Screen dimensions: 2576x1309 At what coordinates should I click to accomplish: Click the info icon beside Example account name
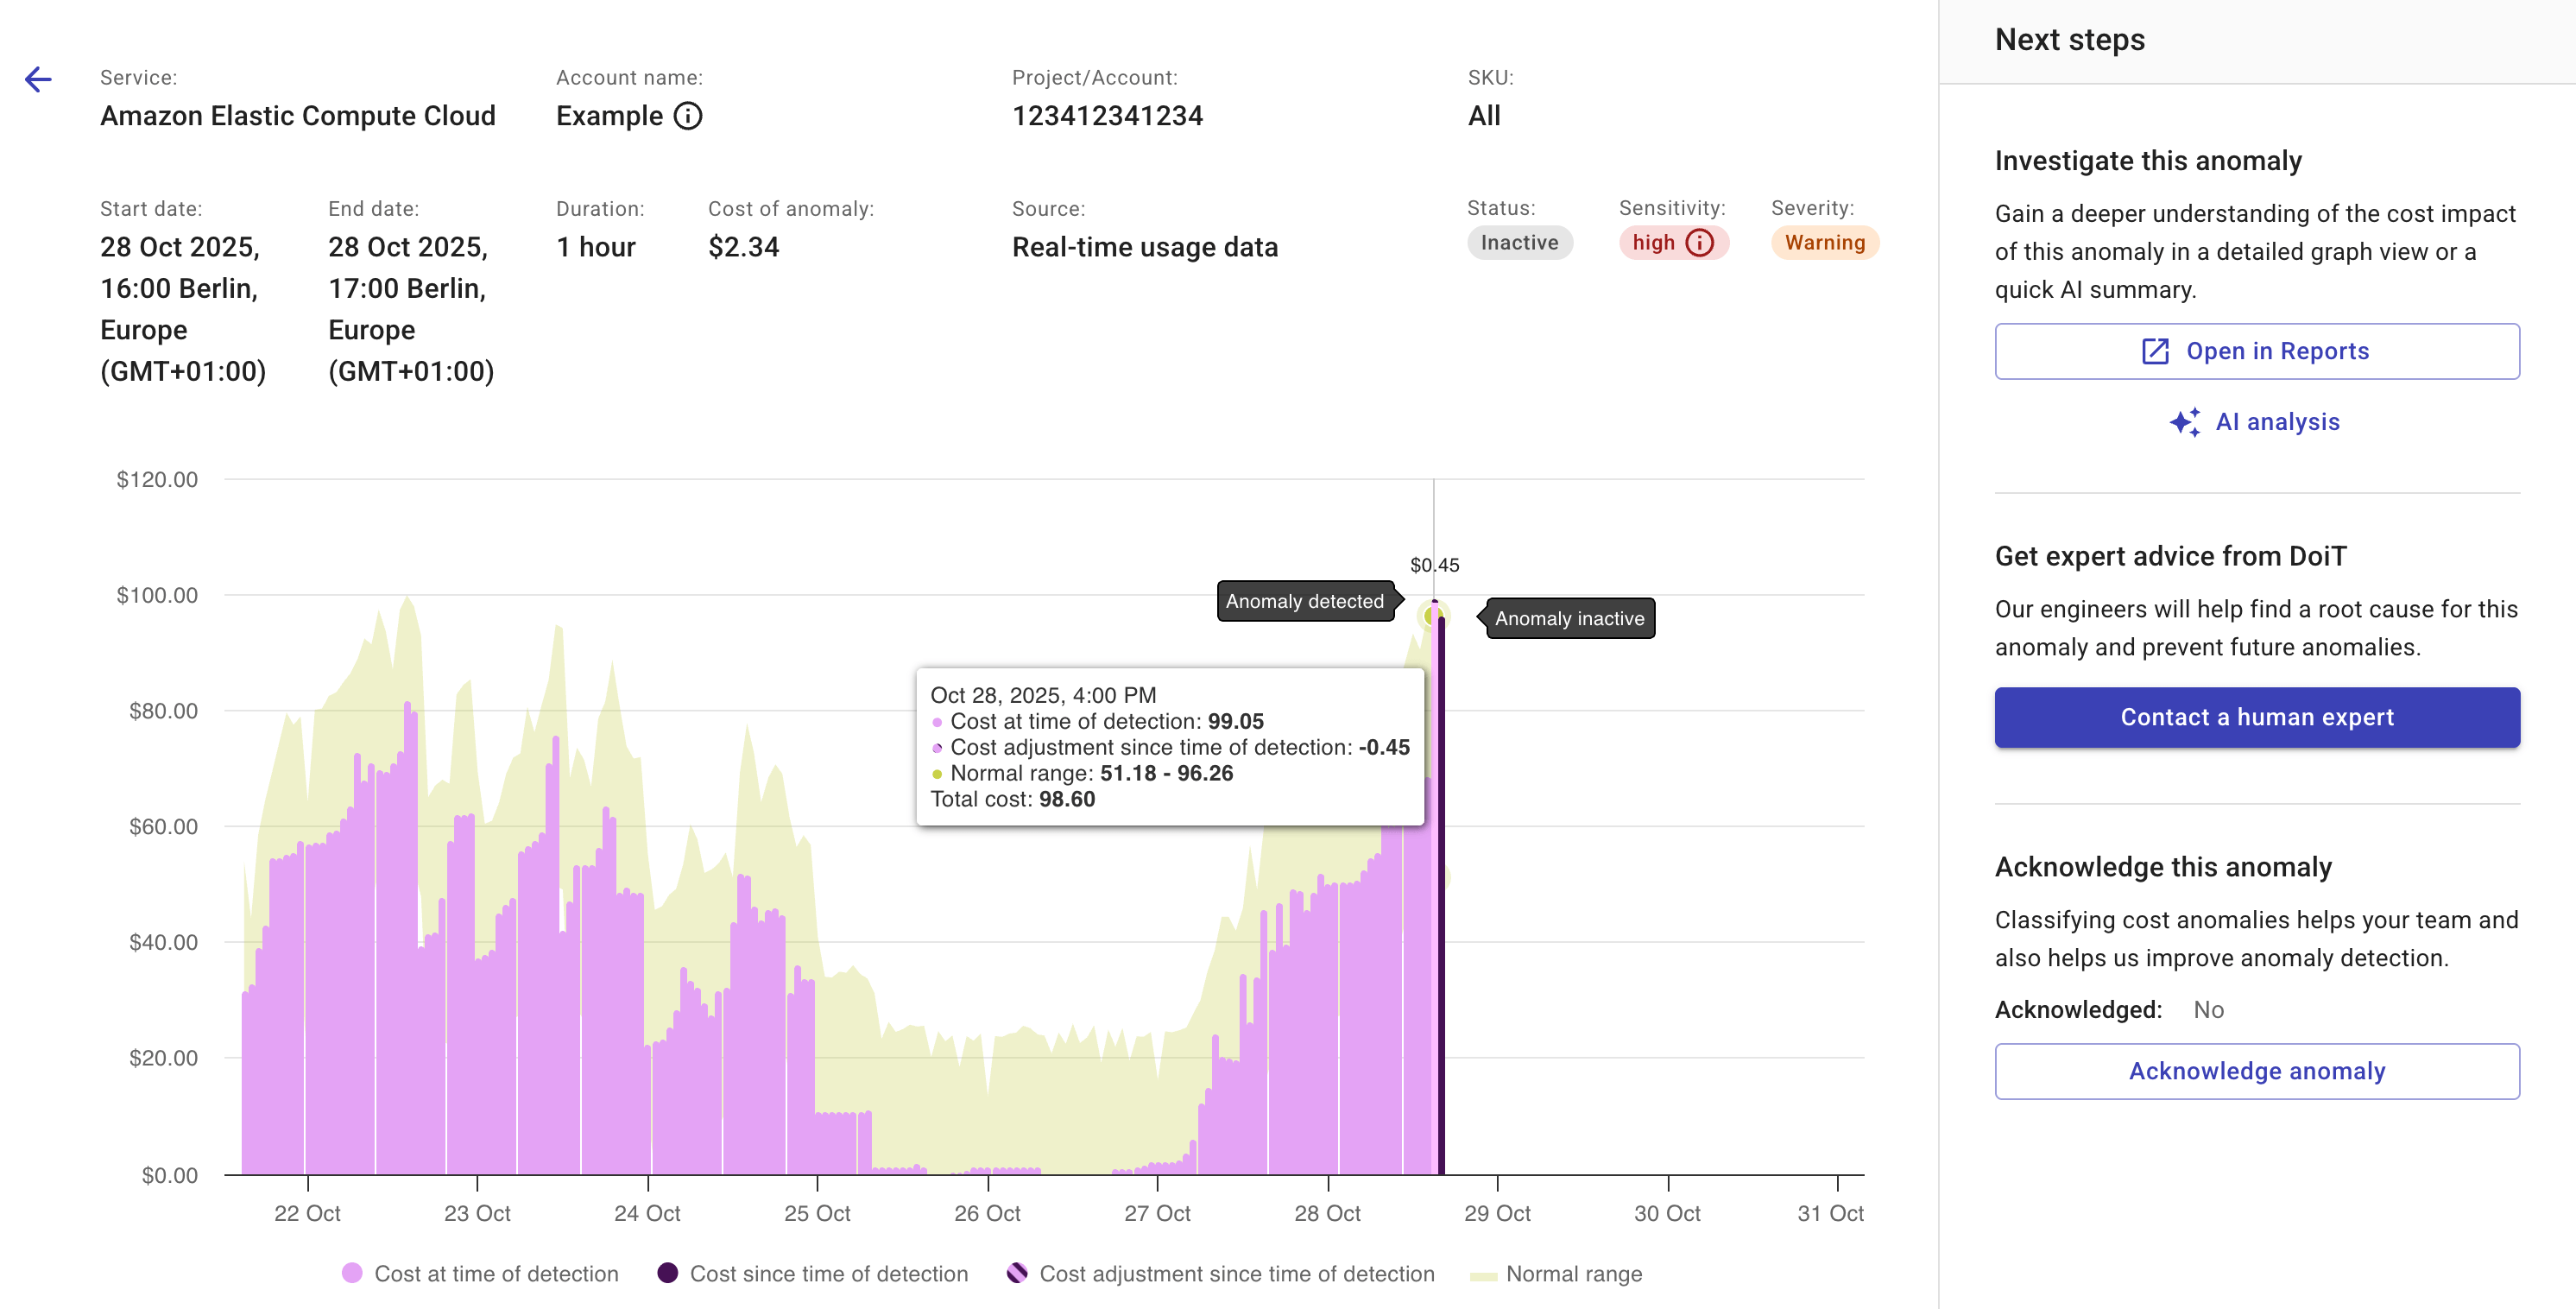687,116
